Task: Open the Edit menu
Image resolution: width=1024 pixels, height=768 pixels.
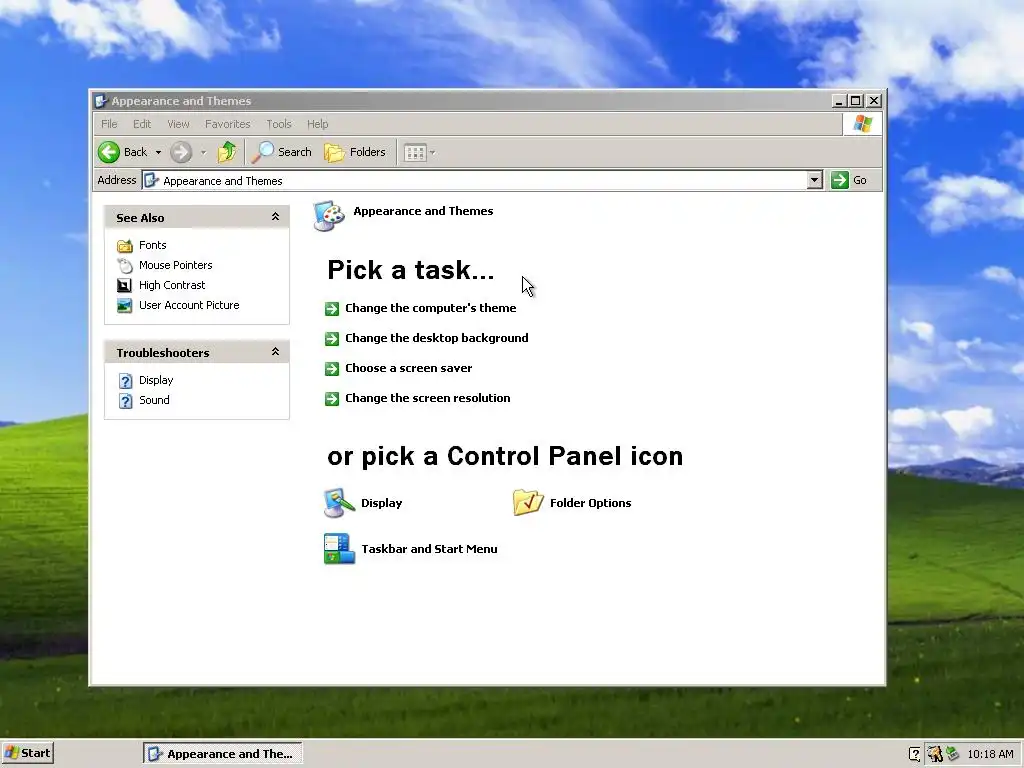Action: (x=142, y=124)
